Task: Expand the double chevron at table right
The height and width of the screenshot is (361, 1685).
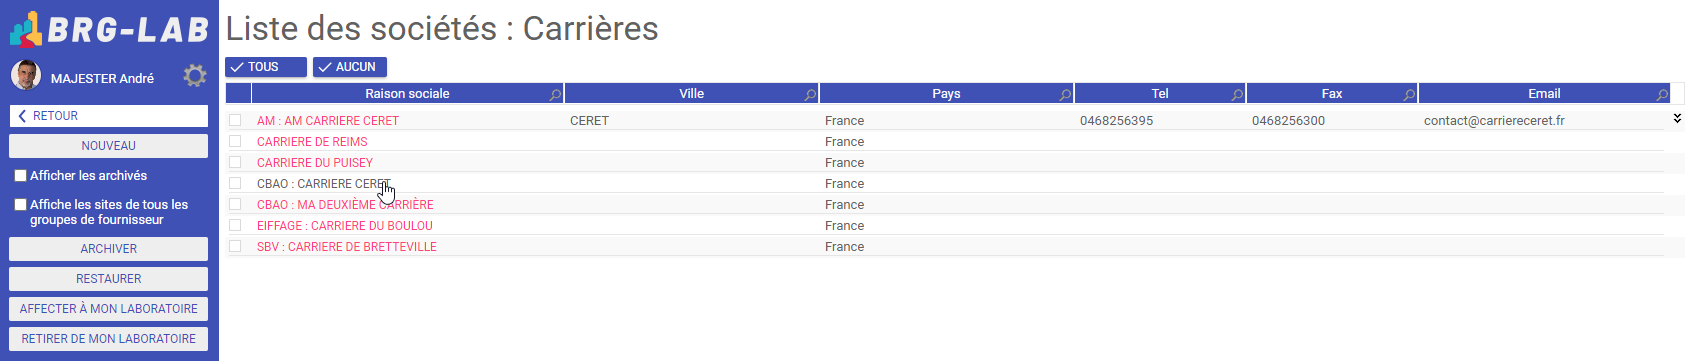Action: (1677, 118)
